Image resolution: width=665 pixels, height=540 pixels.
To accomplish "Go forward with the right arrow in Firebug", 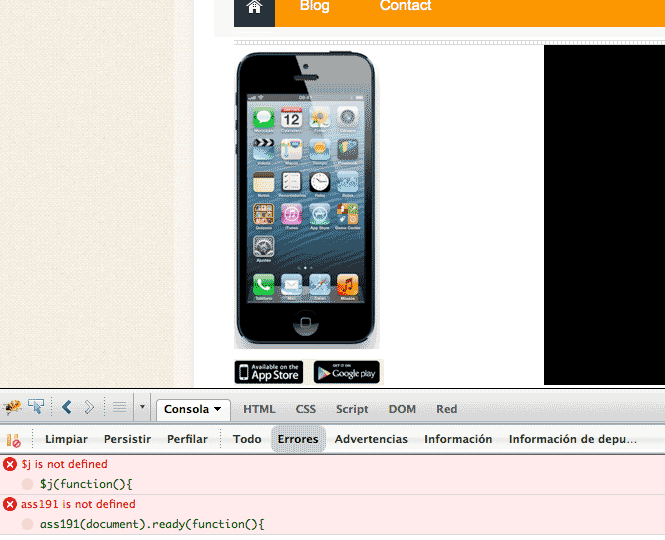I will 89,407.
